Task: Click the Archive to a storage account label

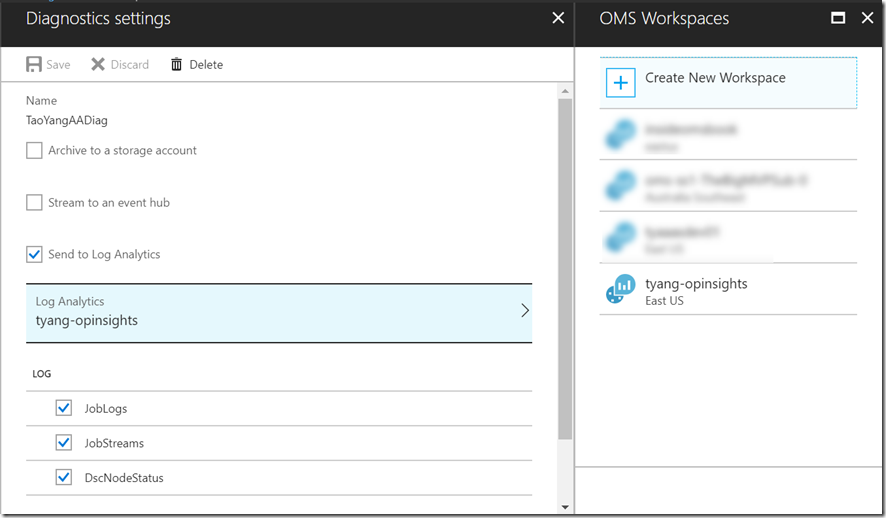Action: 122,150
